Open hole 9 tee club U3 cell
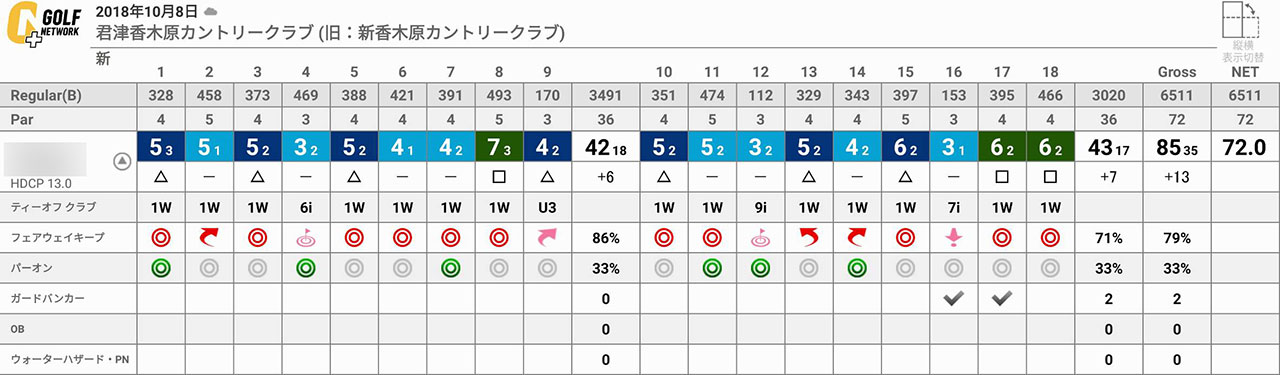1280x375 pixels. click(x=548, y=208)
